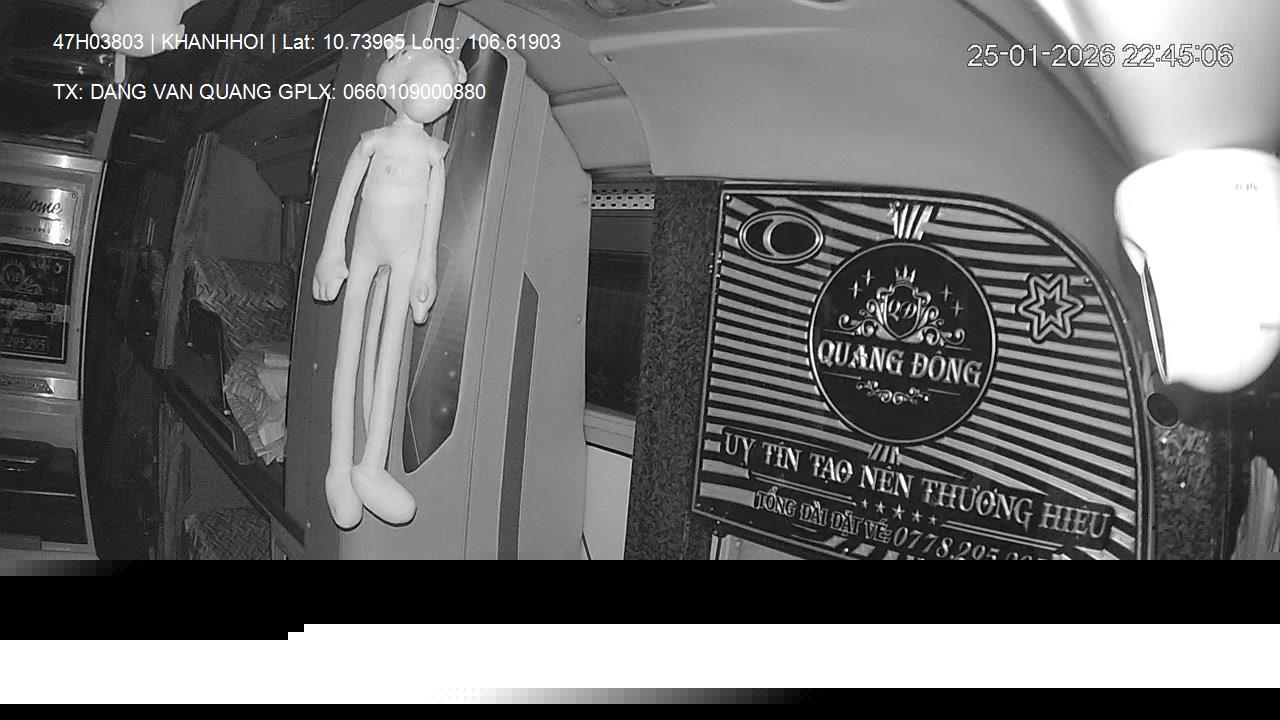Click the longitude value 106.61903
Viewport: 1280px width, 720px height.
tap(514, 42)
